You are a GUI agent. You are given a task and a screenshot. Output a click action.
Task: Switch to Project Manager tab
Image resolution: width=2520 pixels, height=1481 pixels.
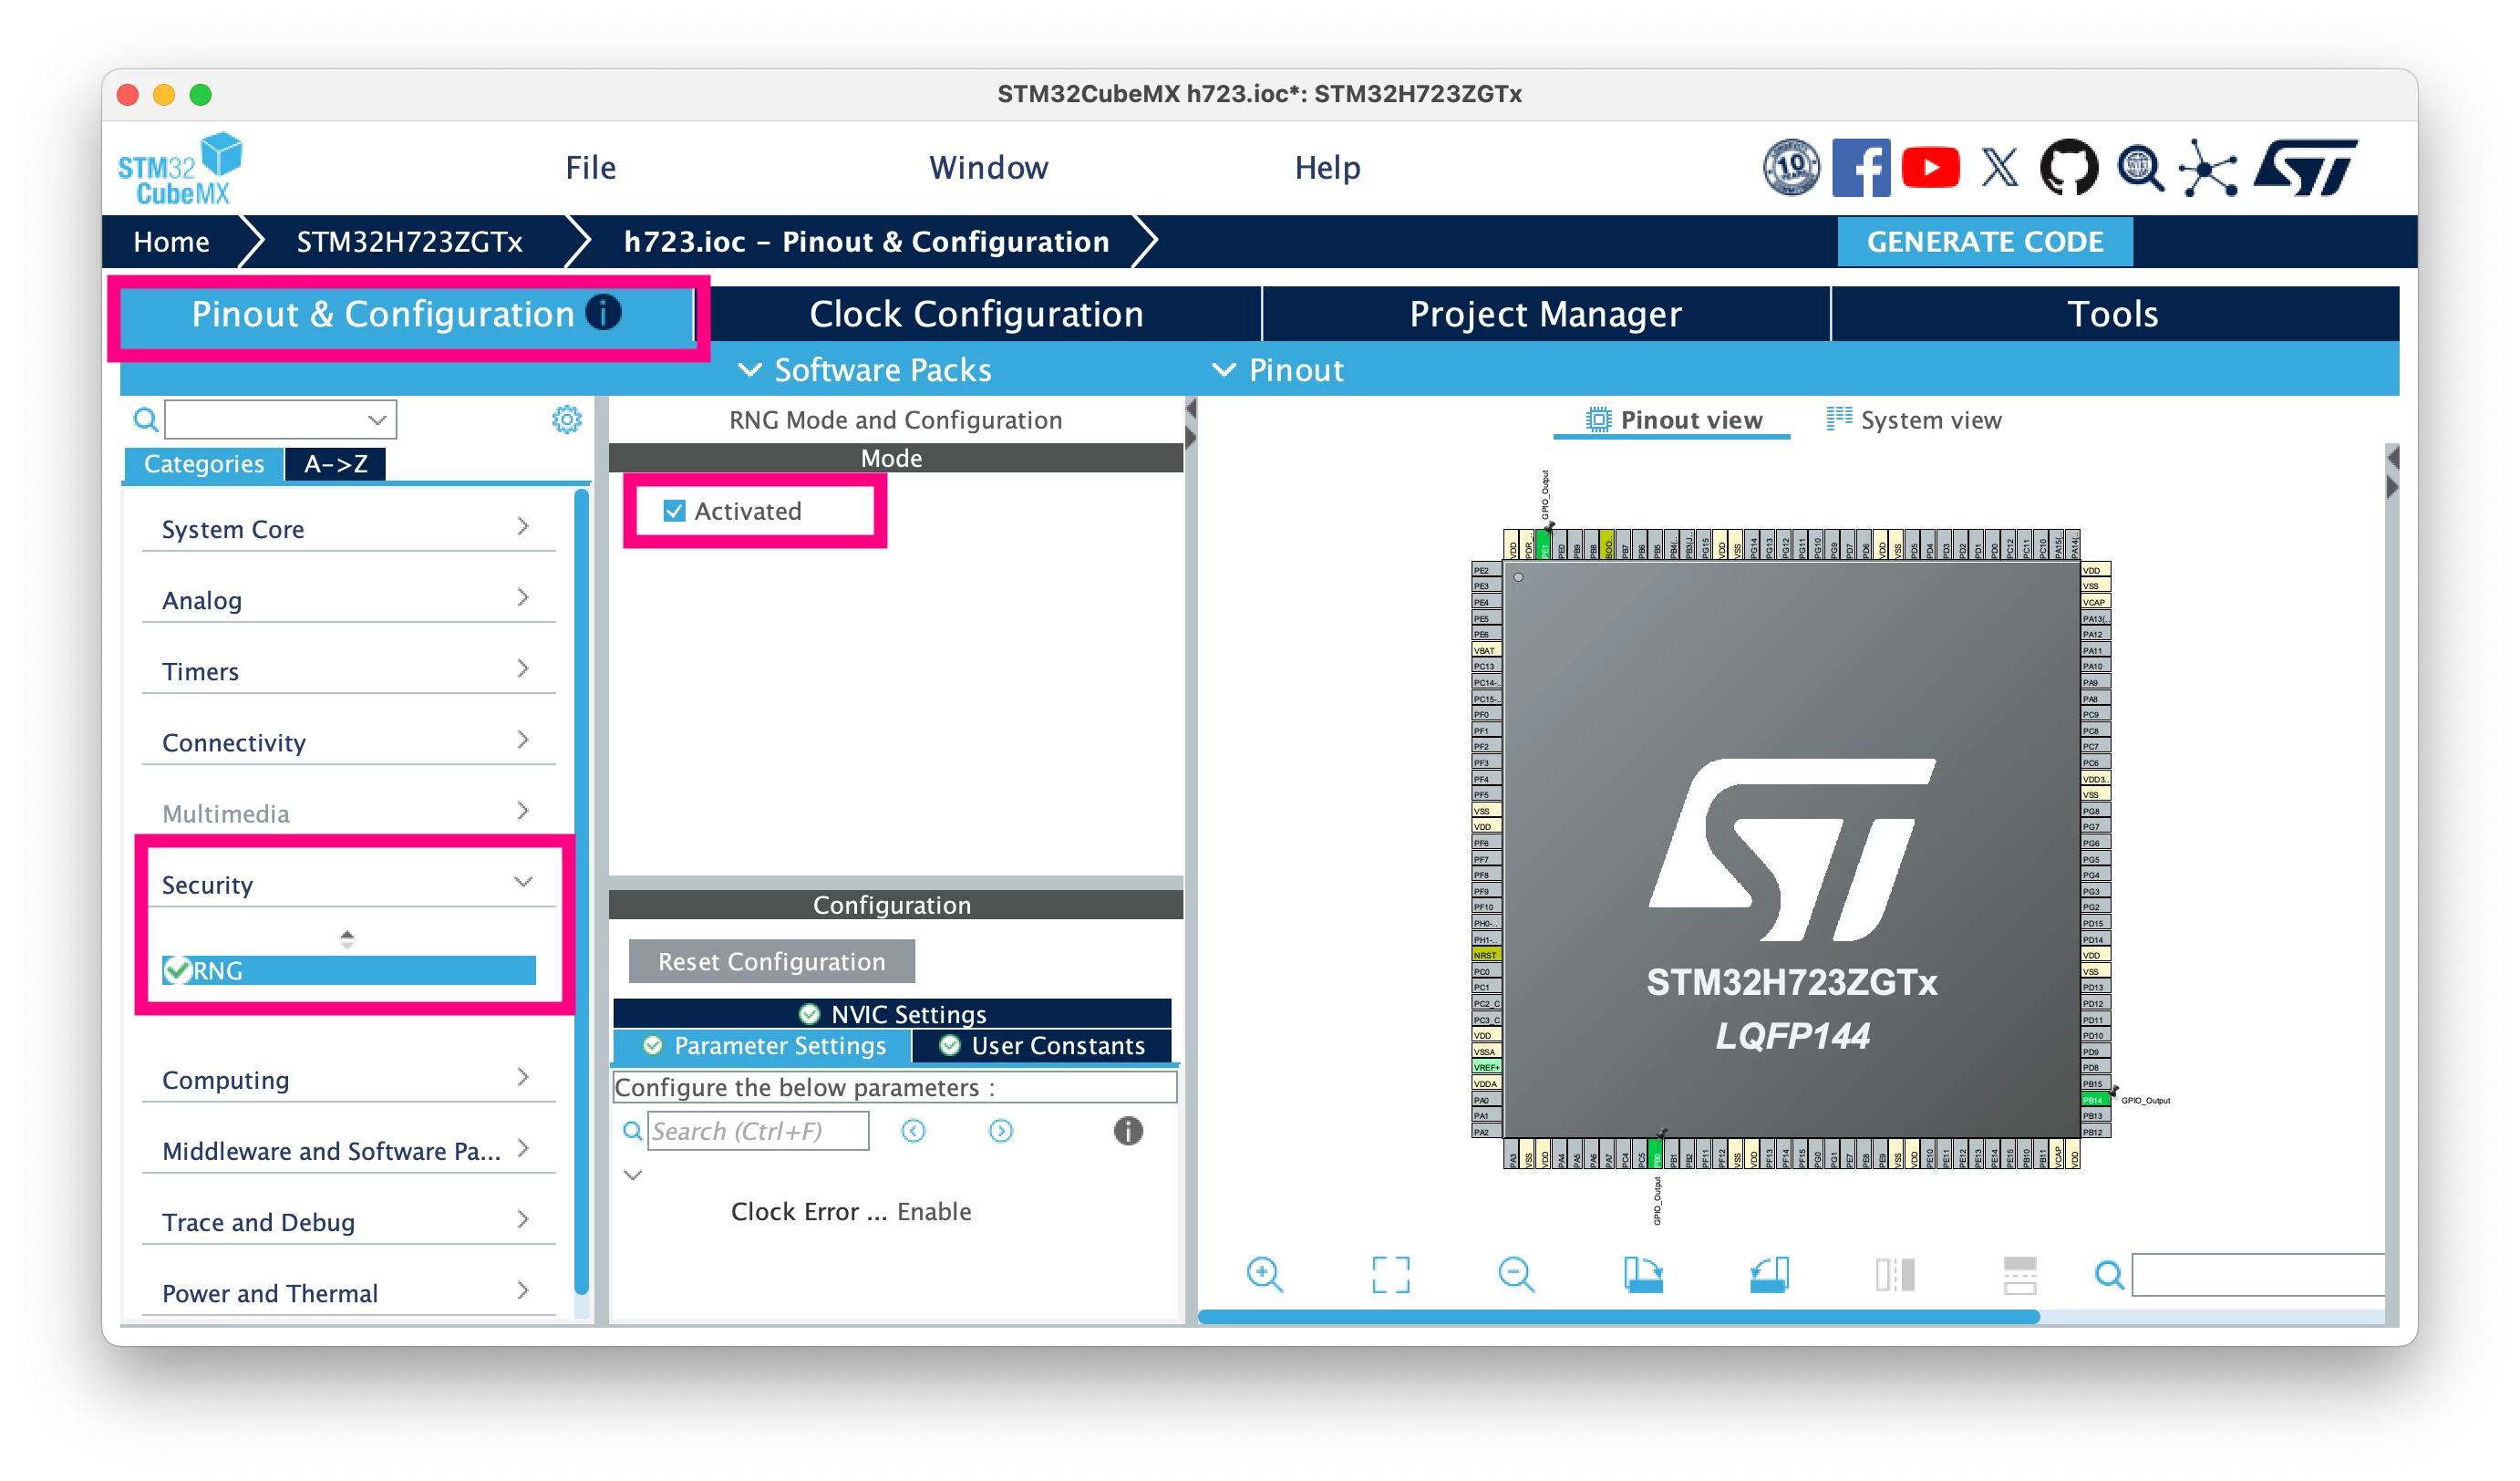(1545, 313)
